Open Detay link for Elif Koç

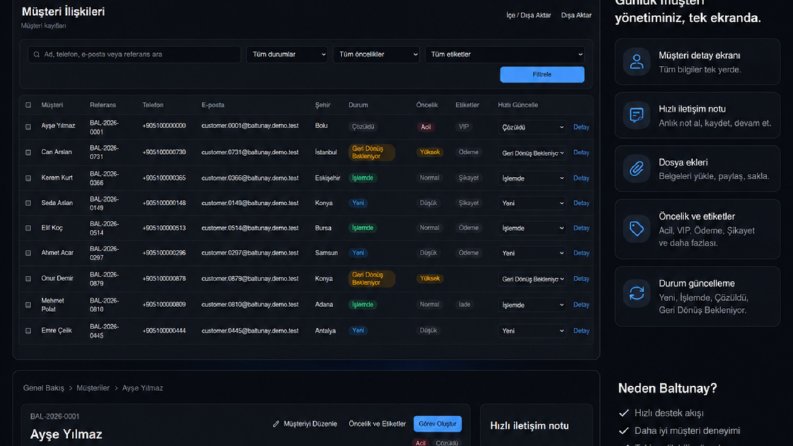click(x=581, y=228)
